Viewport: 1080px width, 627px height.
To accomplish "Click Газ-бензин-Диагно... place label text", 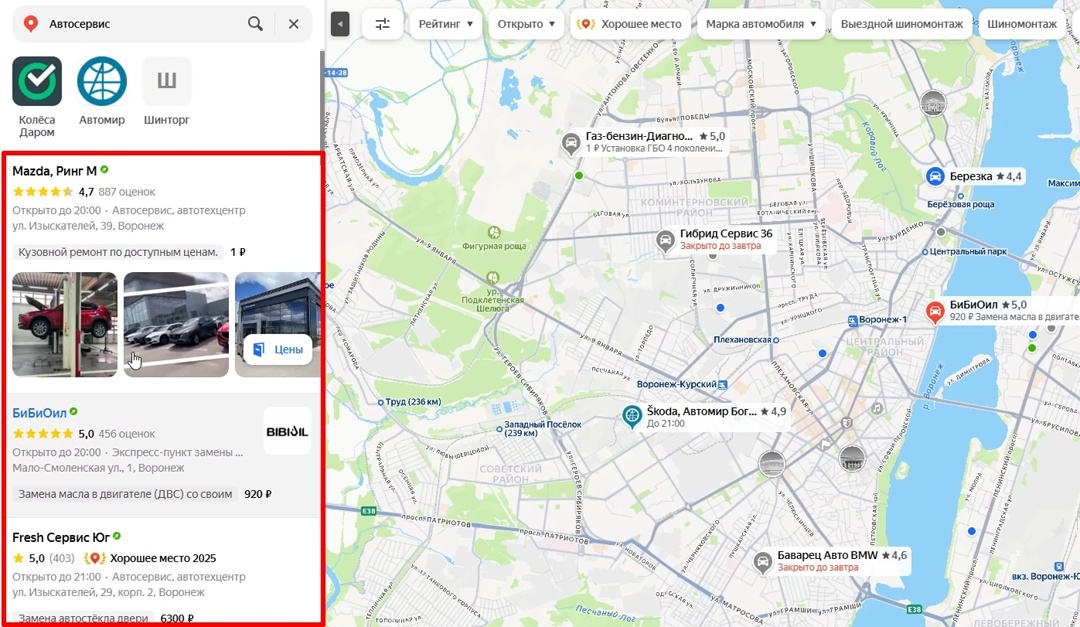I will point(639,136).
